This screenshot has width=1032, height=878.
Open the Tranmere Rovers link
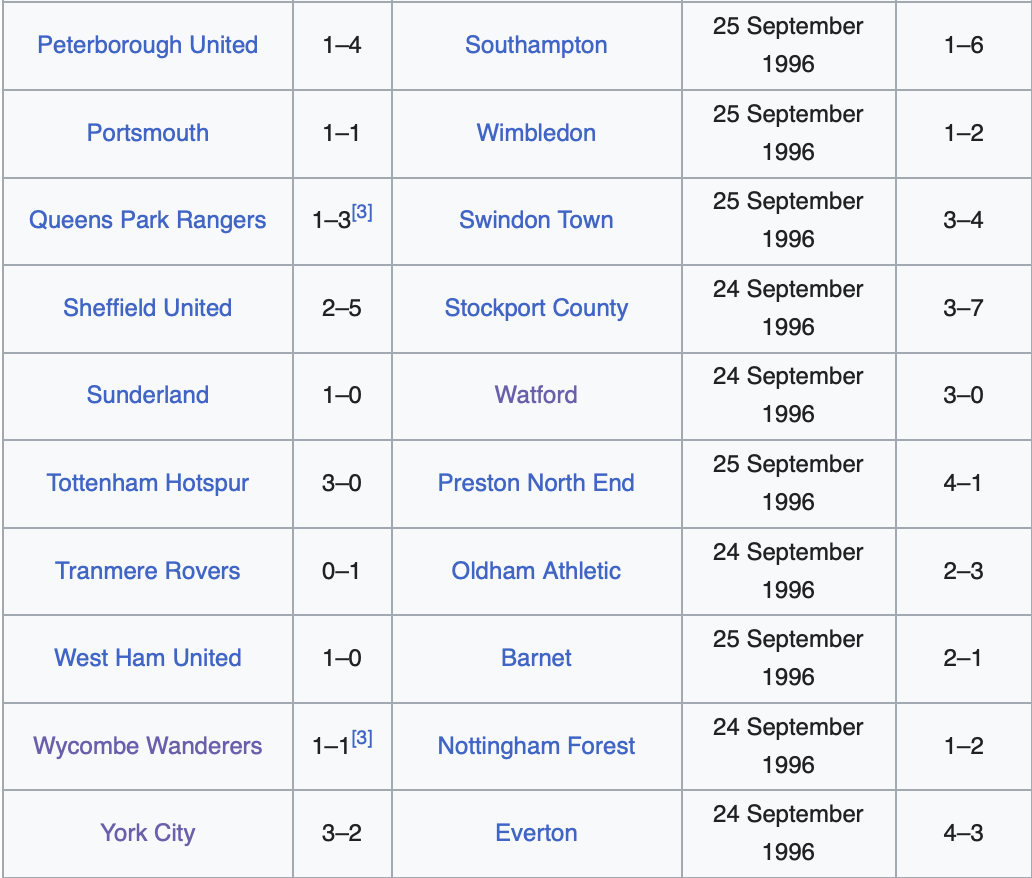(147, 571)
